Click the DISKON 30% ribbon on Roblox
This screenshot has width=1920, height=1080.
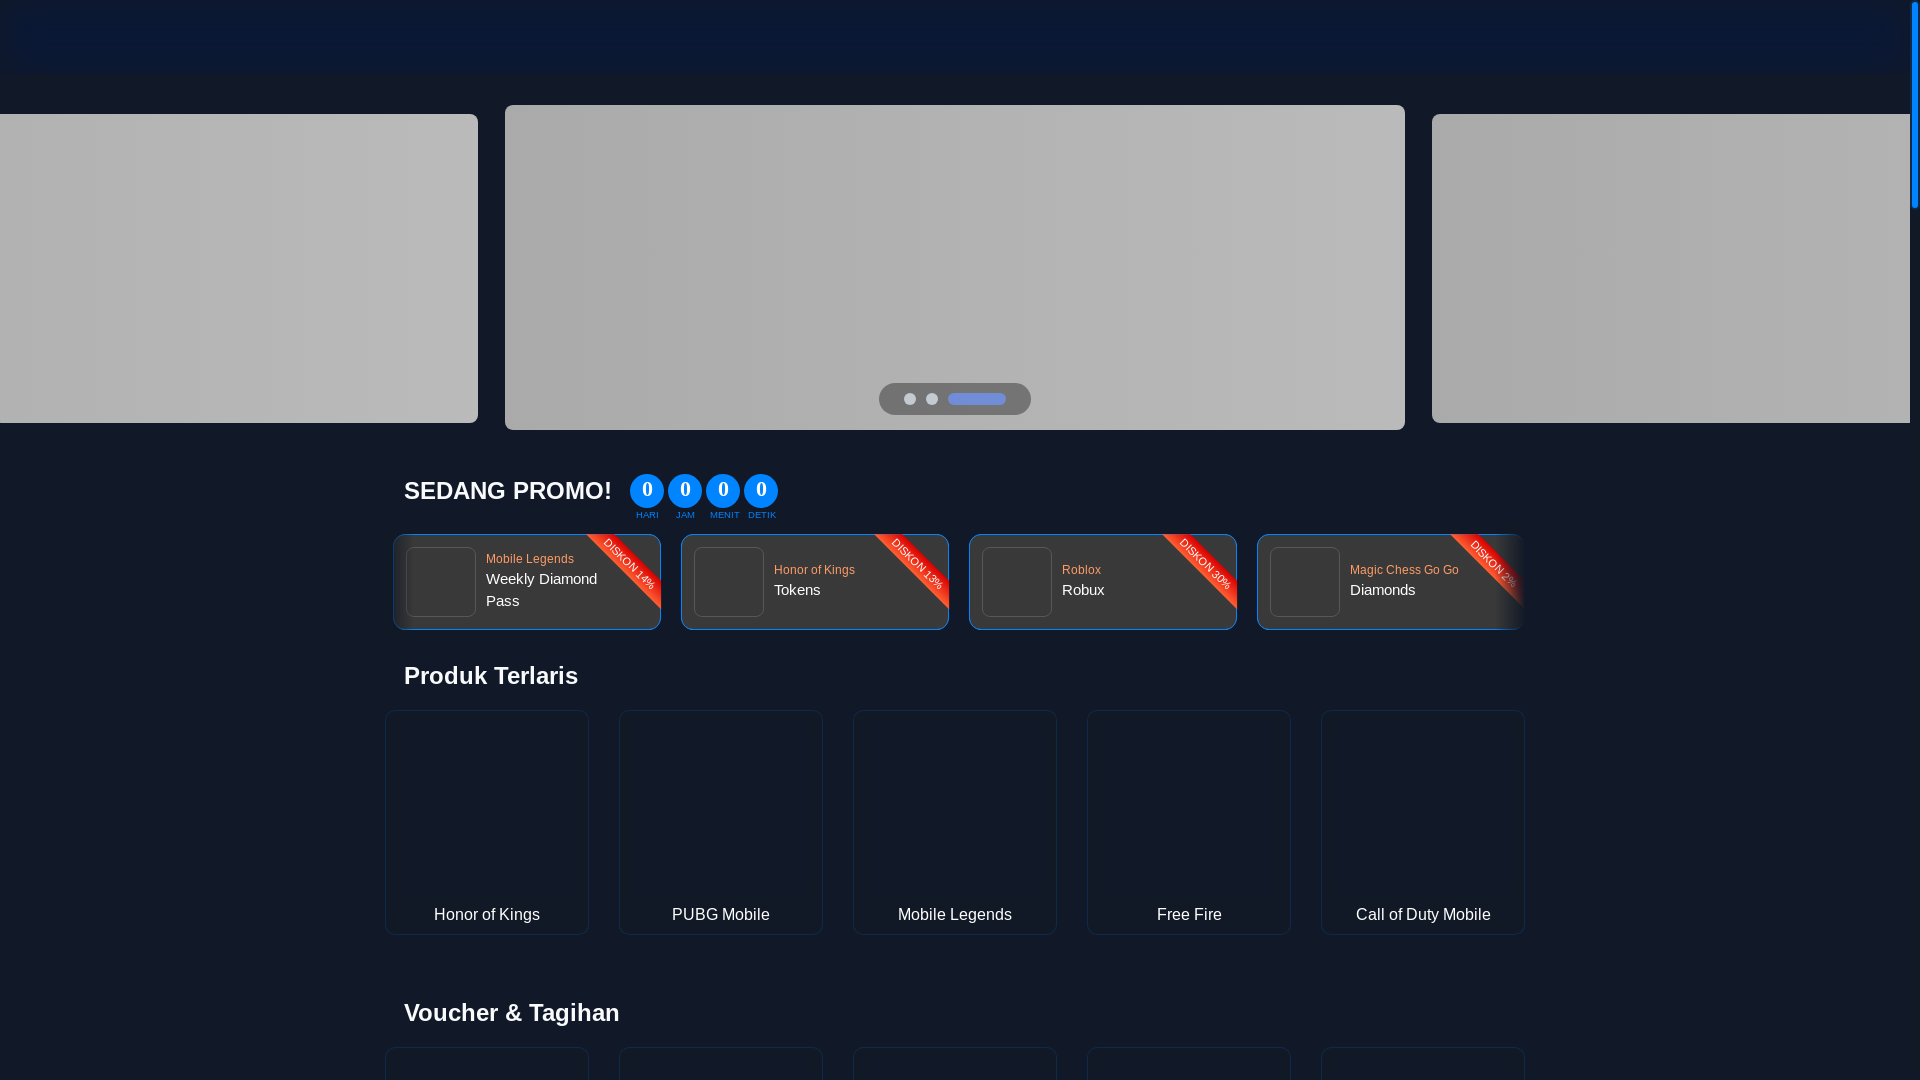tap(1205, 565)
